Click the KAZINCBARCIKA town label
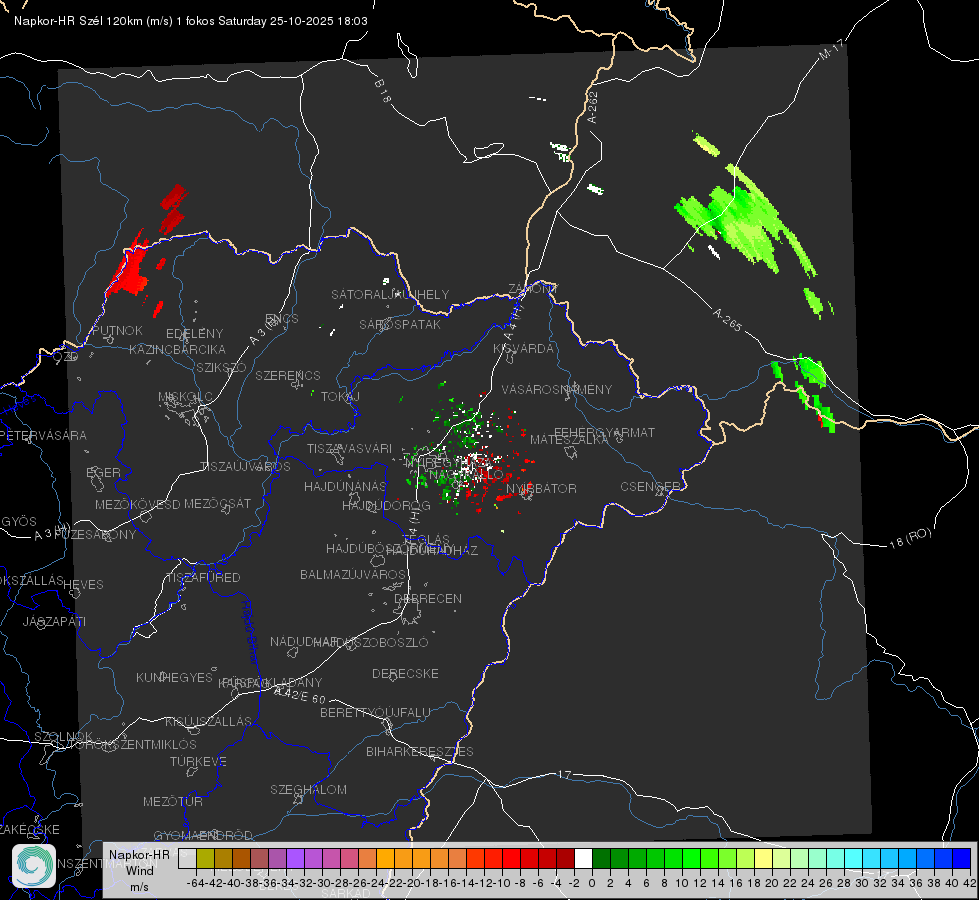Screen dimensions: 979x900 177,349
